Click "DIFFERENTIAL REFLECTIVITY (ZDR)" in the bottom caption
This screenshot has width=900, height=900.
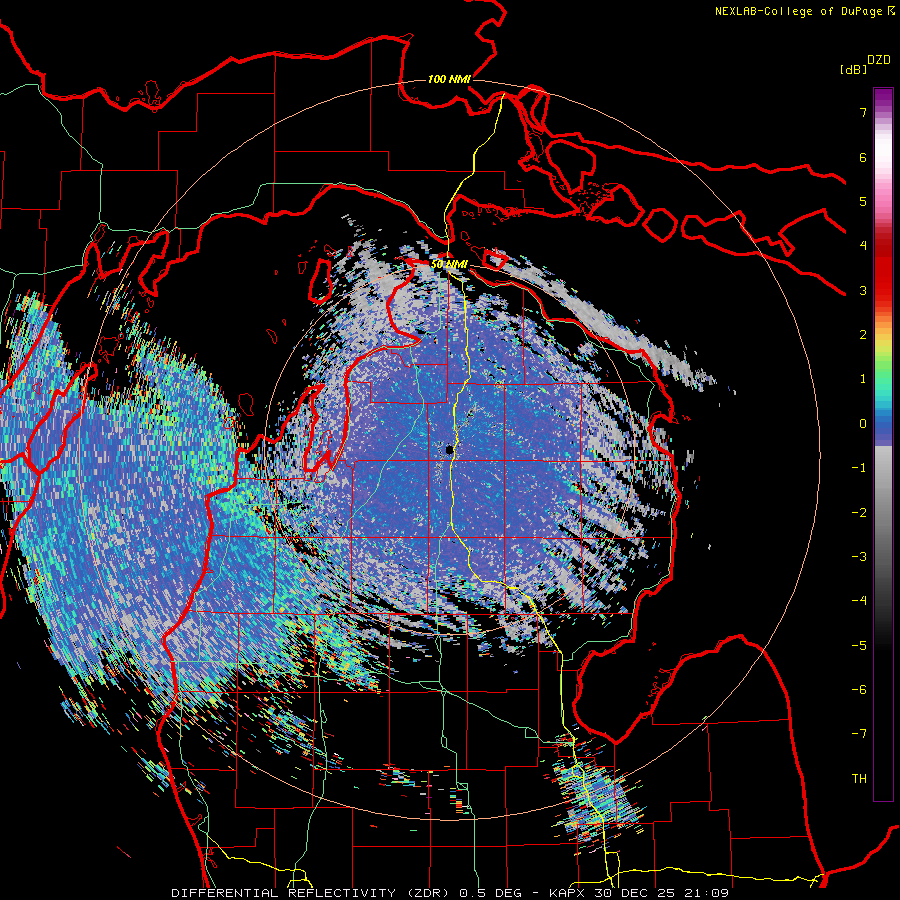tap(312, 893)
